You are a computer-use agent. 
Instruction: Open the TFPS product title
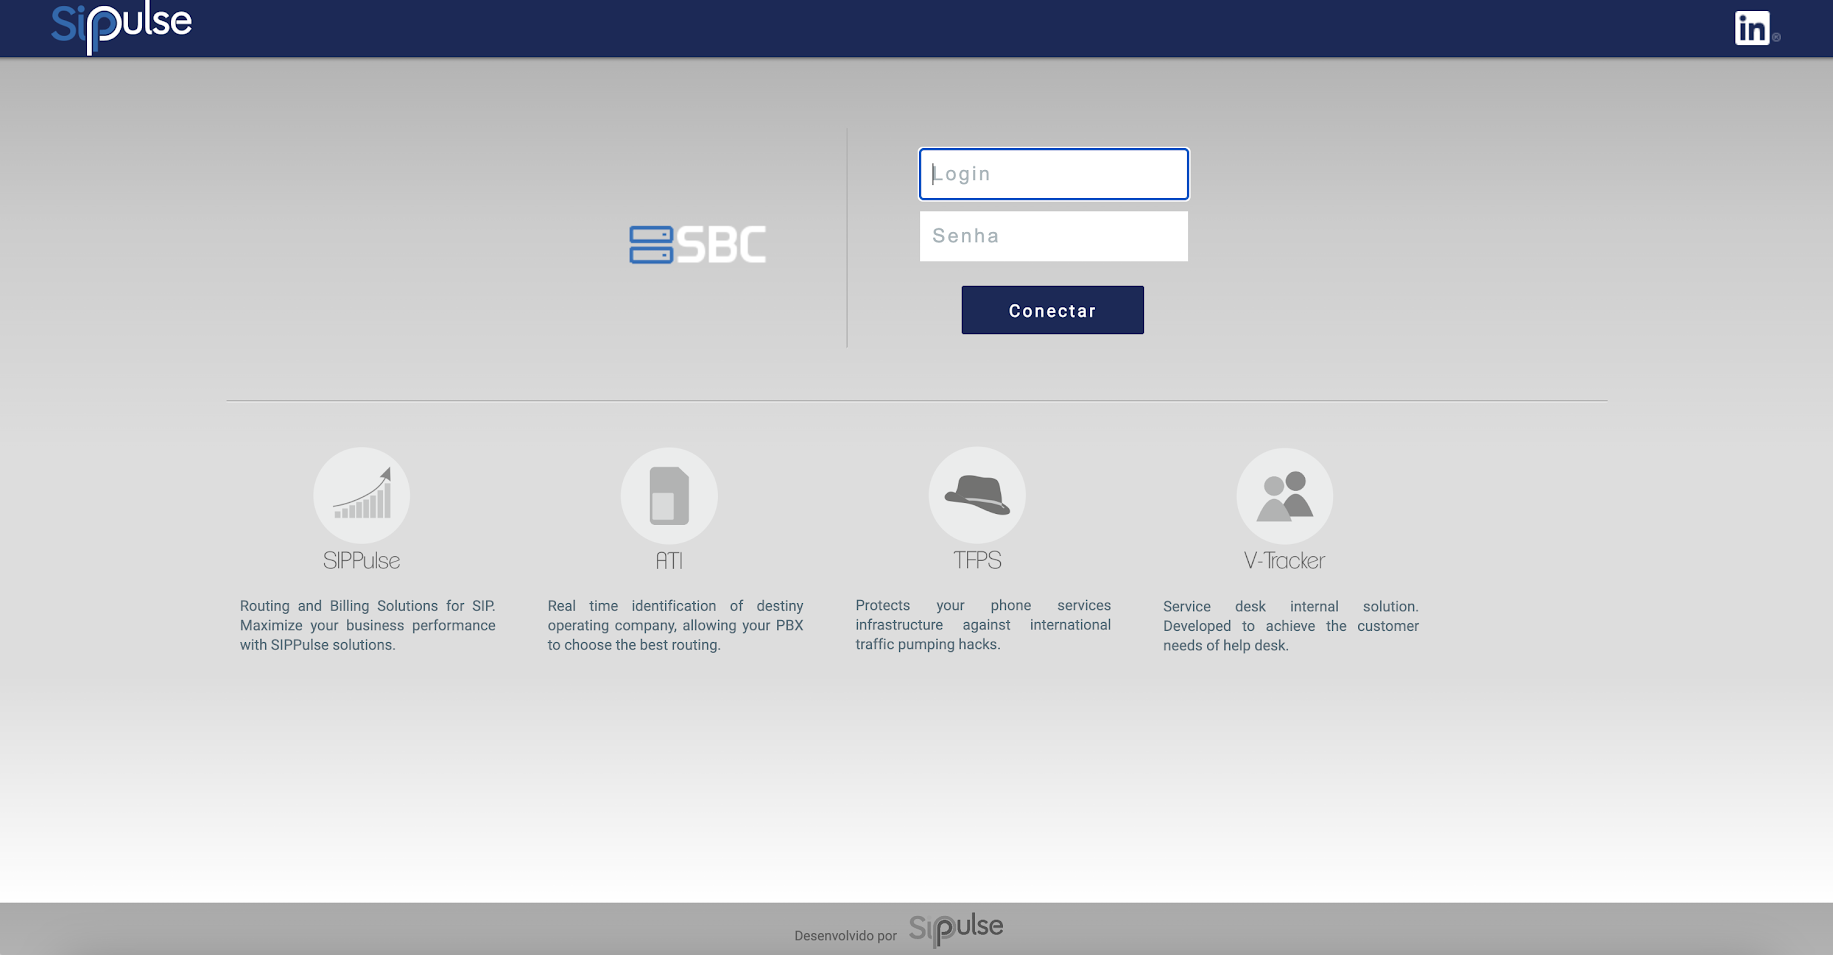tap(977, 560)
